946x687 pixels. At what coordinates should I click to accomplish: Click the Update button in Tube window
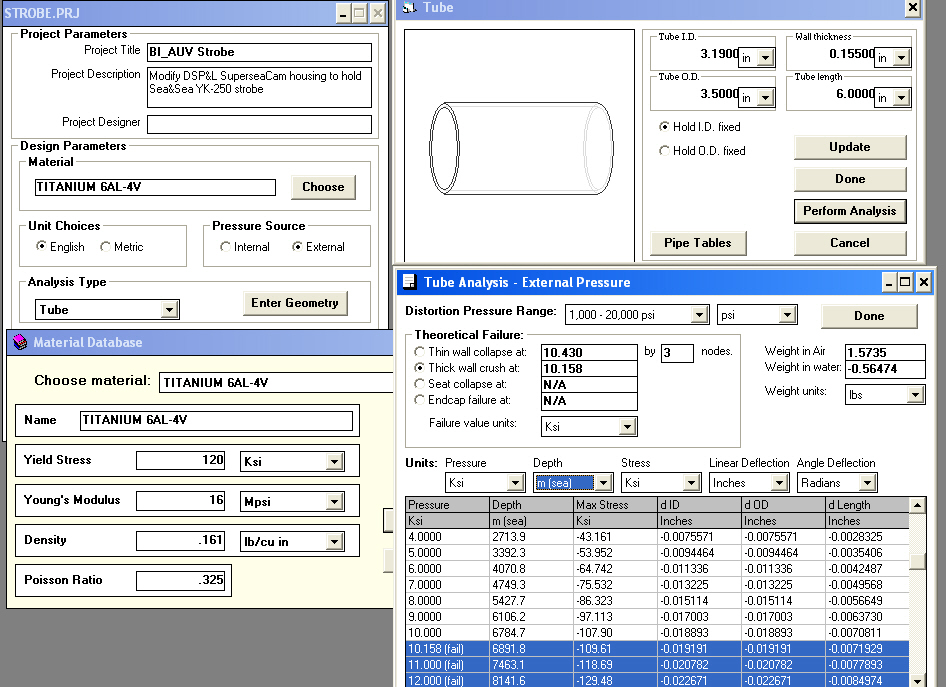(x=850, y=147)
